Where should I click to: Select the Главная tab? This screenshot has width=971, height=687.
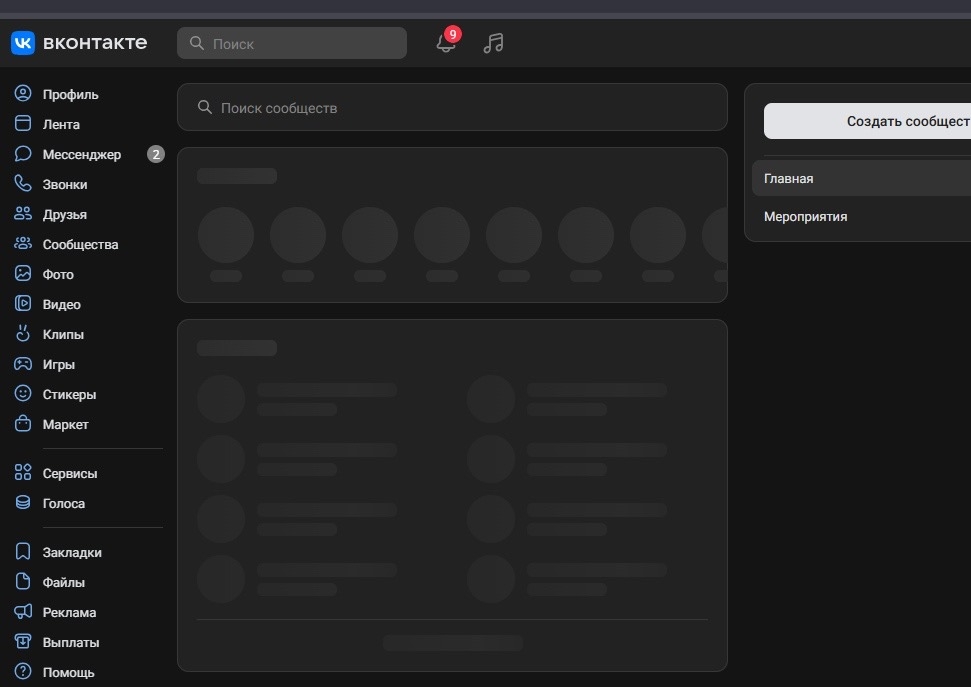point(861,178)
